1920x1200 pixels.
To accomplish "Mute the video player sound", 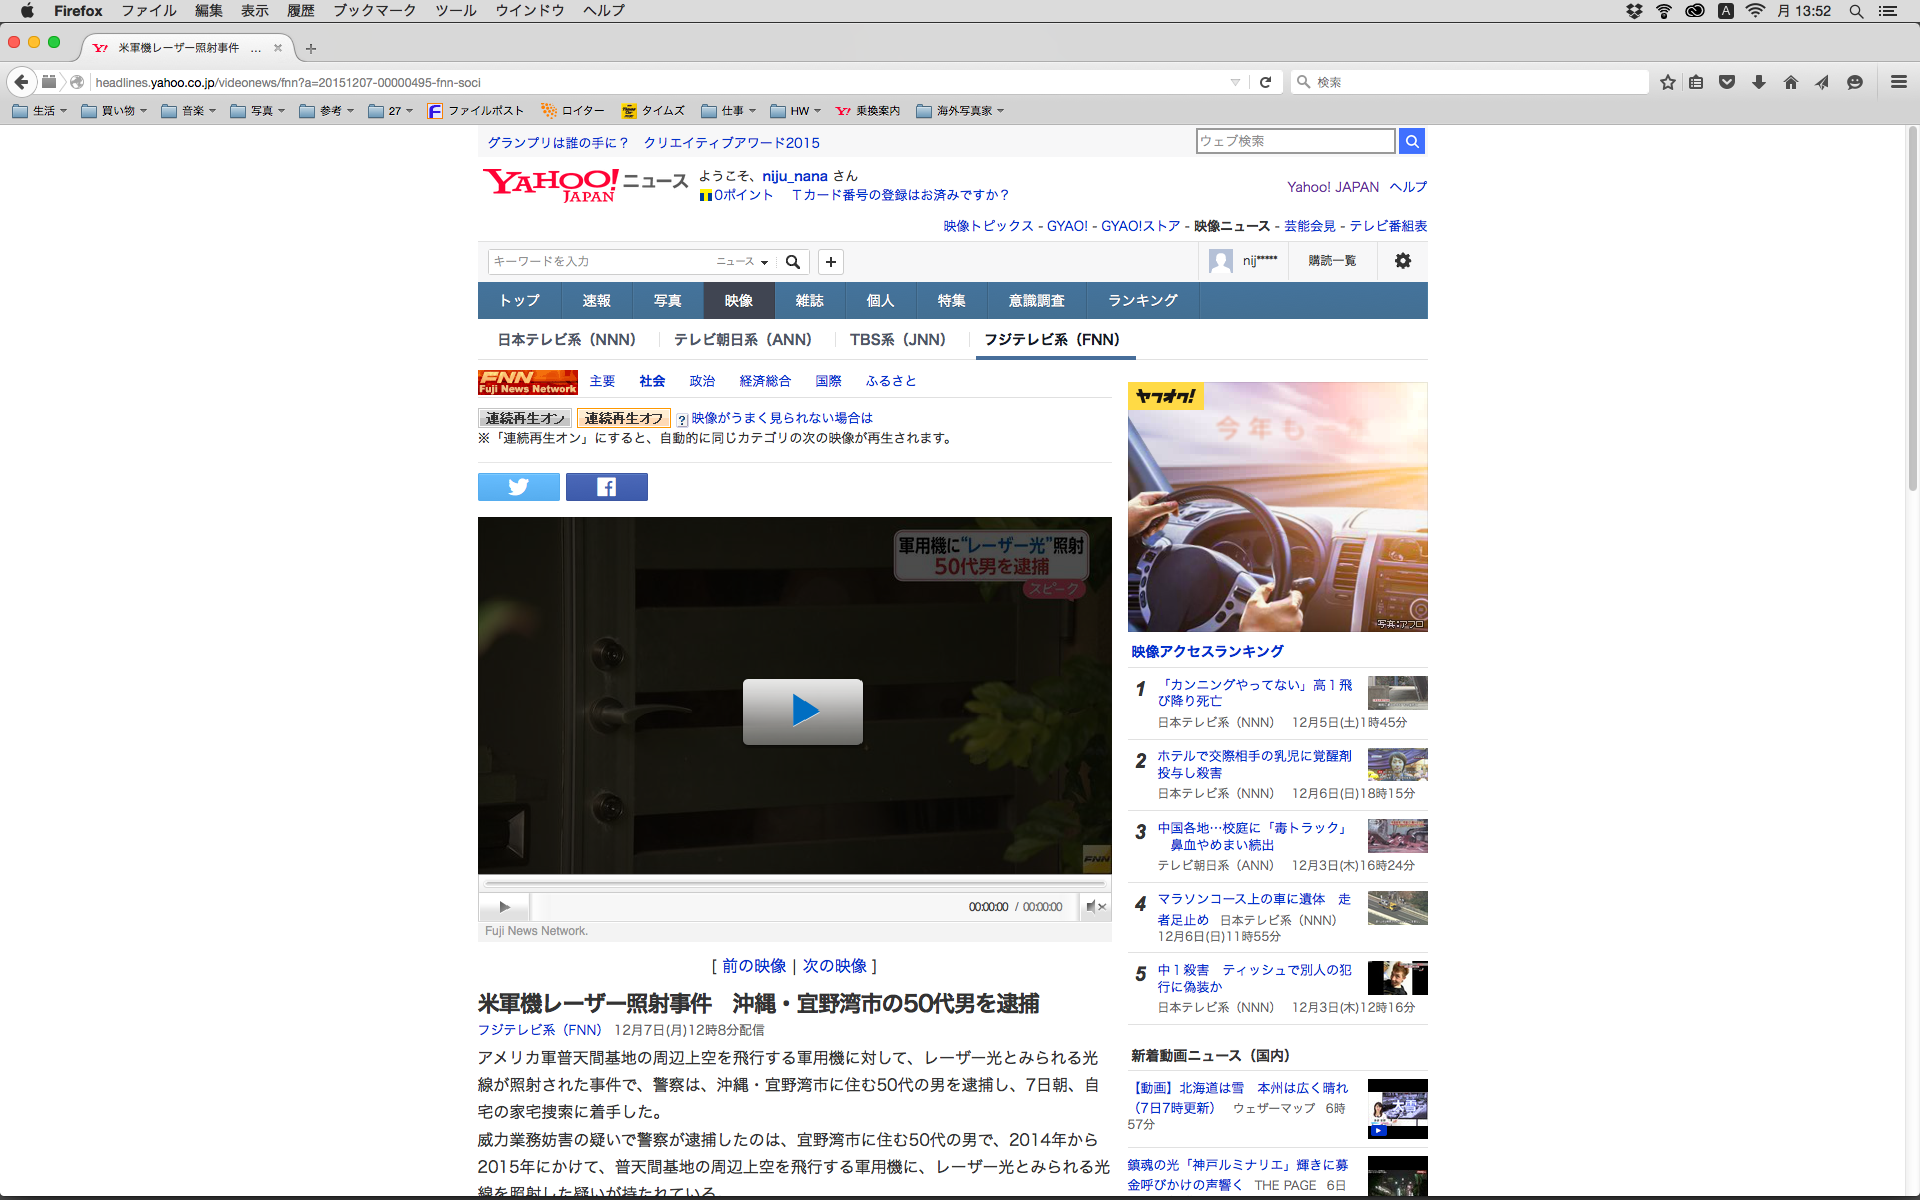I will point(1095,907).
